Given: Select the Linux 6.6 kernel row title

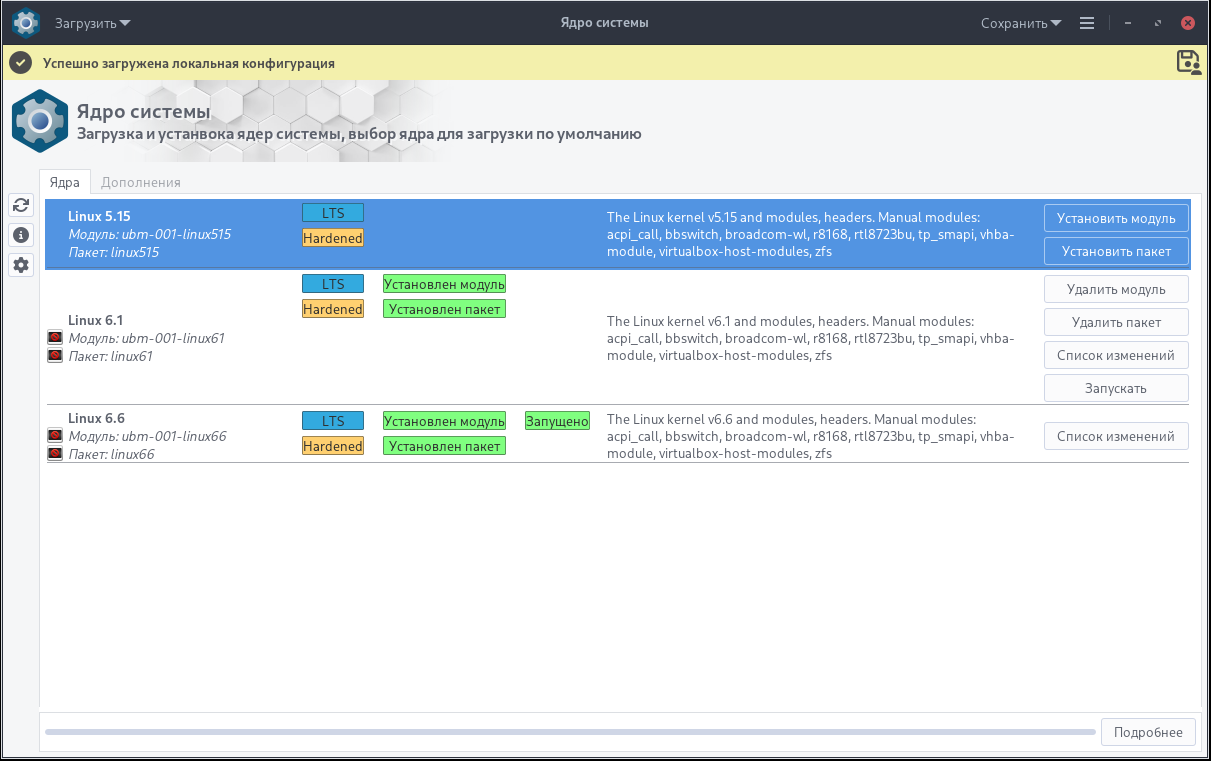Looking at the screenshot, I should point(96,418).
